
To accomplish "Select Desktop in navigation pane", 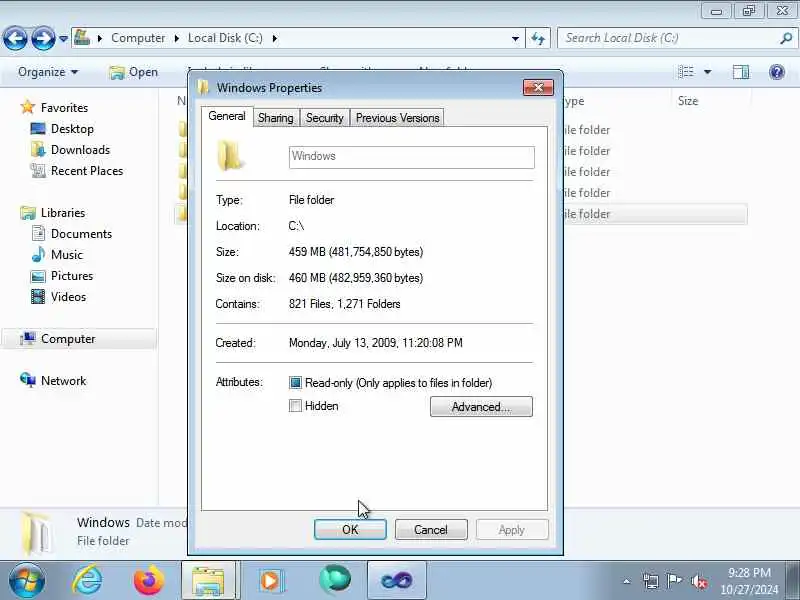I will (72, 129).
